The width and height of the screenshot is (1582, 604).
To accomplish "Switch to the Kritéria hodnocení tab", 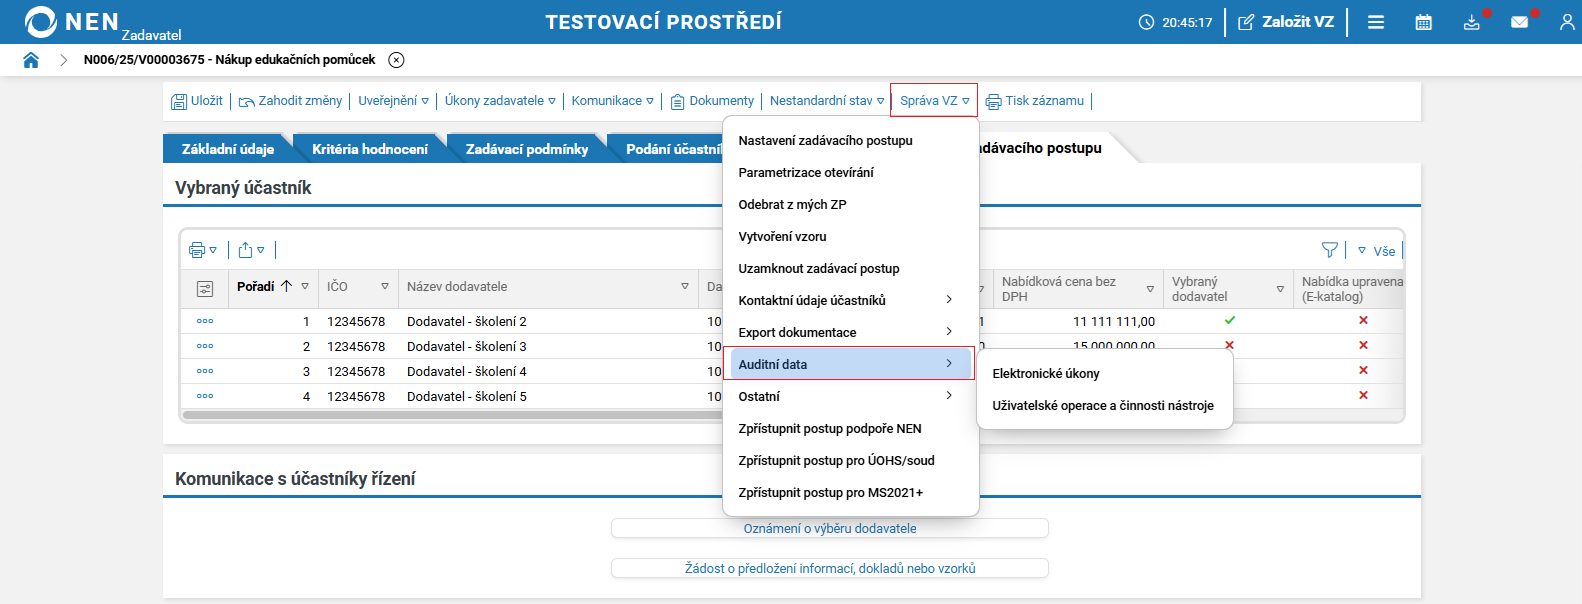I will click(x=369, y=149).
